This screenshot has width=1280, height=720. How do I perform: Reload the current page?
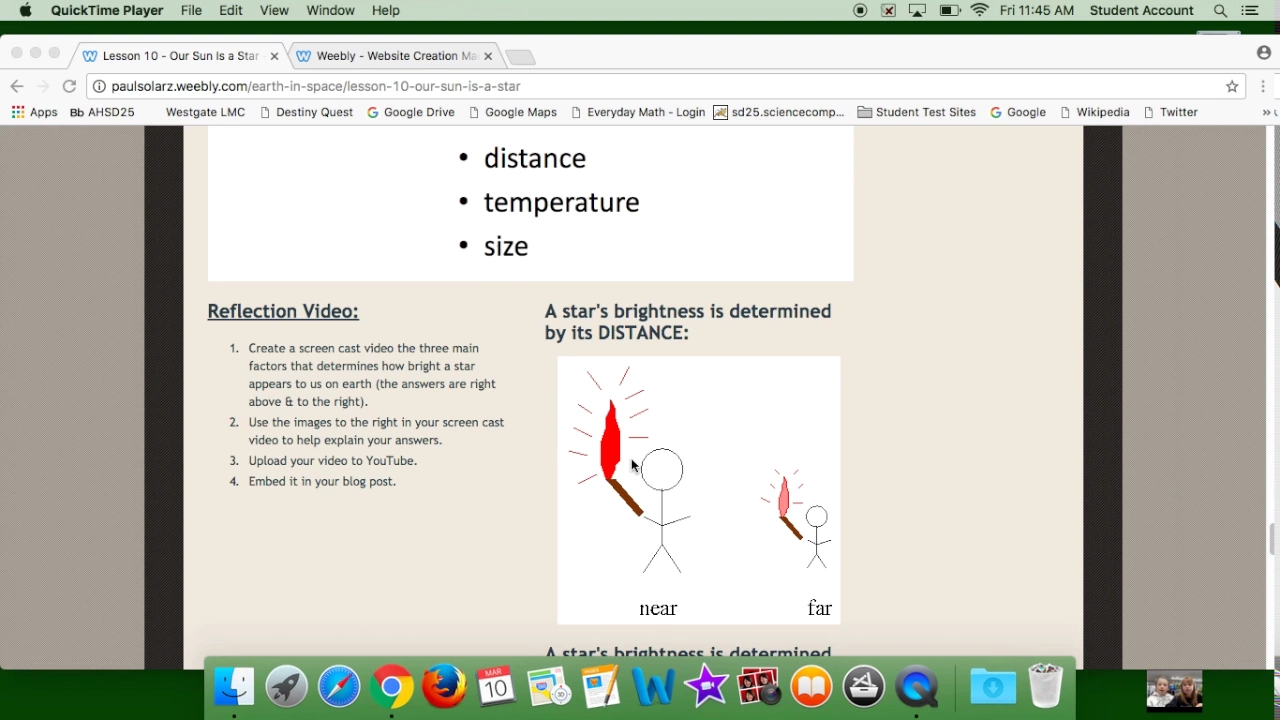click(69, 86)
